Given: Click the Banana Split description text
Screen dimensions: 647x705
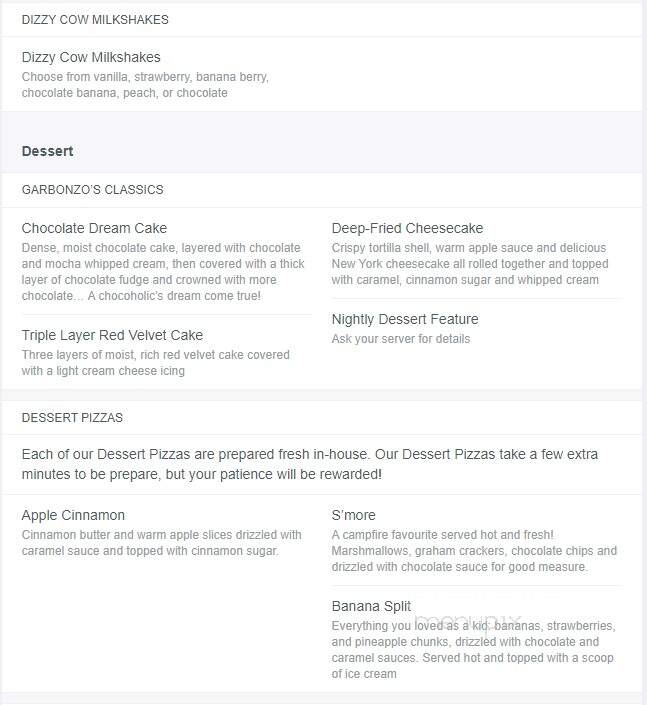Looking at the screenshot, I should coord(473,650).
